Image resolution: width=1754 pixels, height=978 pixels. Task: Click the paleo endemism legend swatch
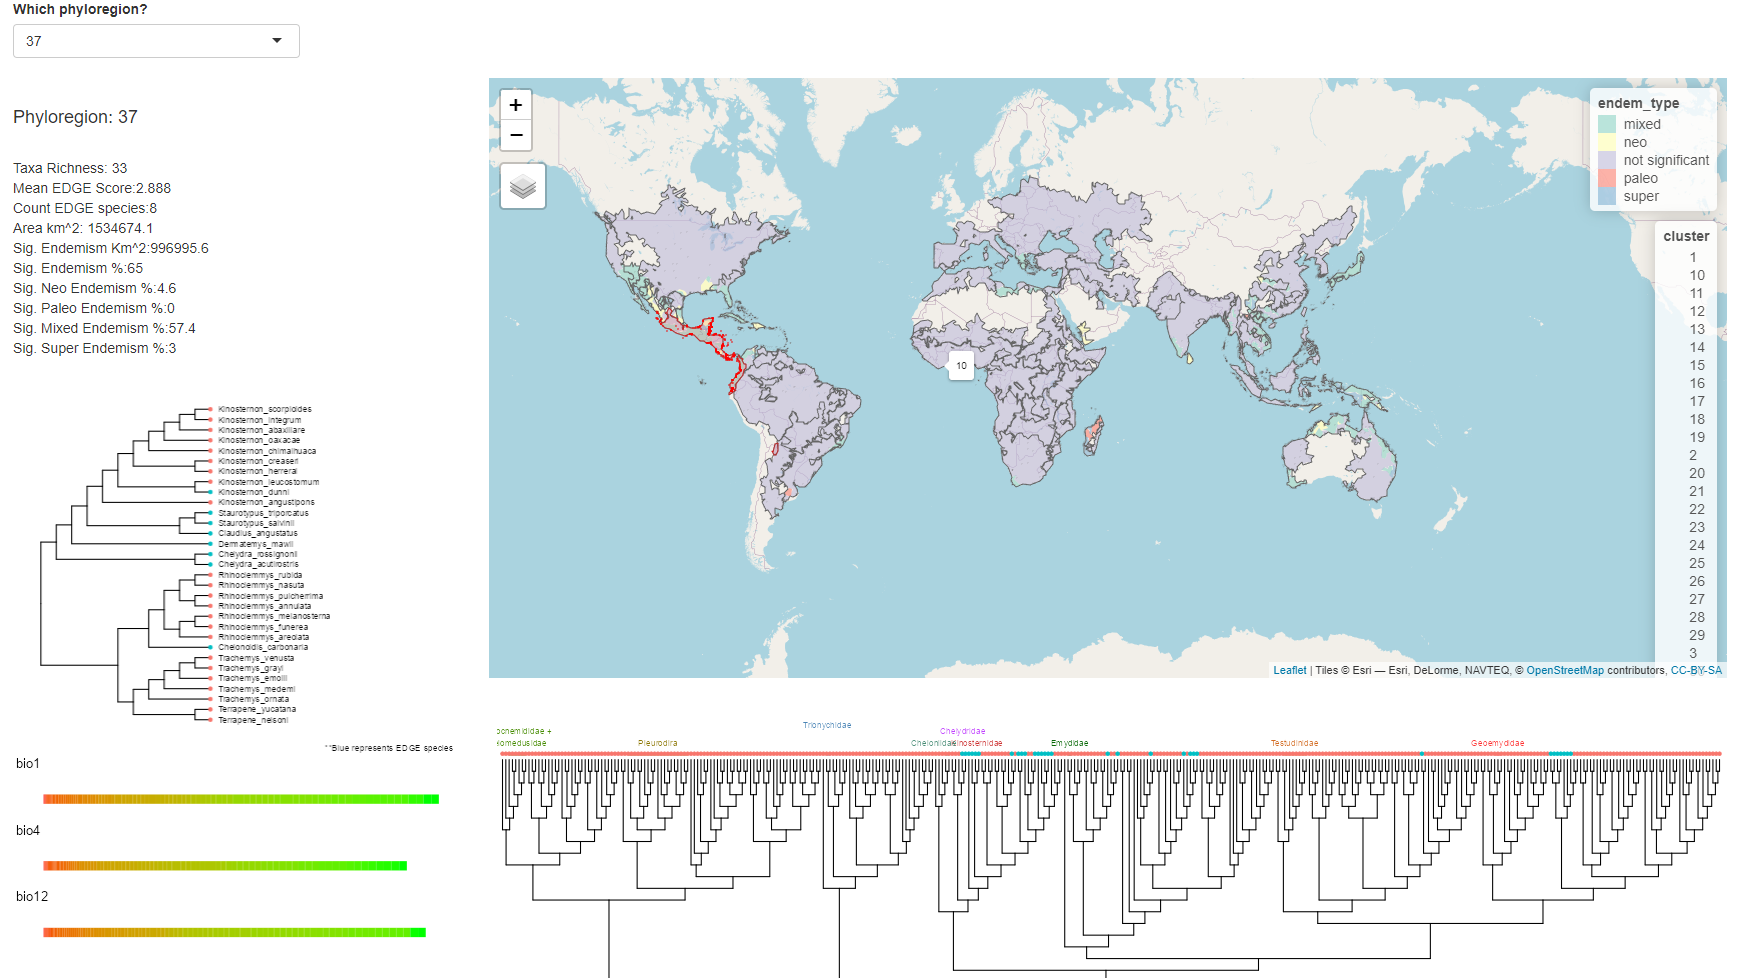[x=1607, y=178]
